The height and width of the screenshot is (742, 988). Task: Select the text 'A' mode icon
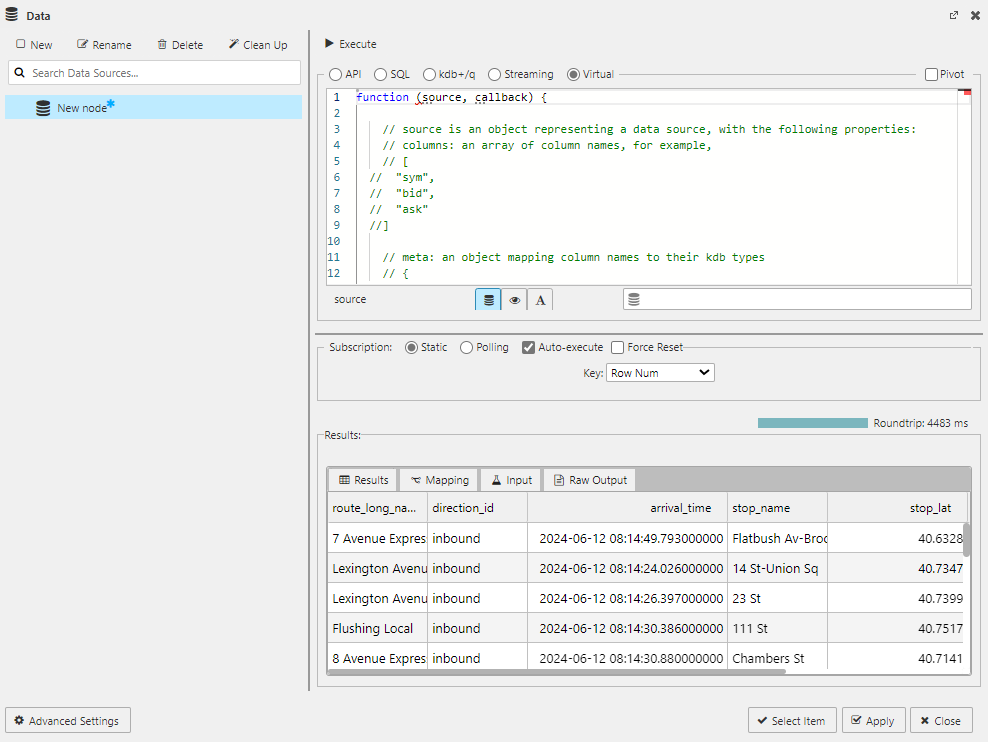[540, 298]
